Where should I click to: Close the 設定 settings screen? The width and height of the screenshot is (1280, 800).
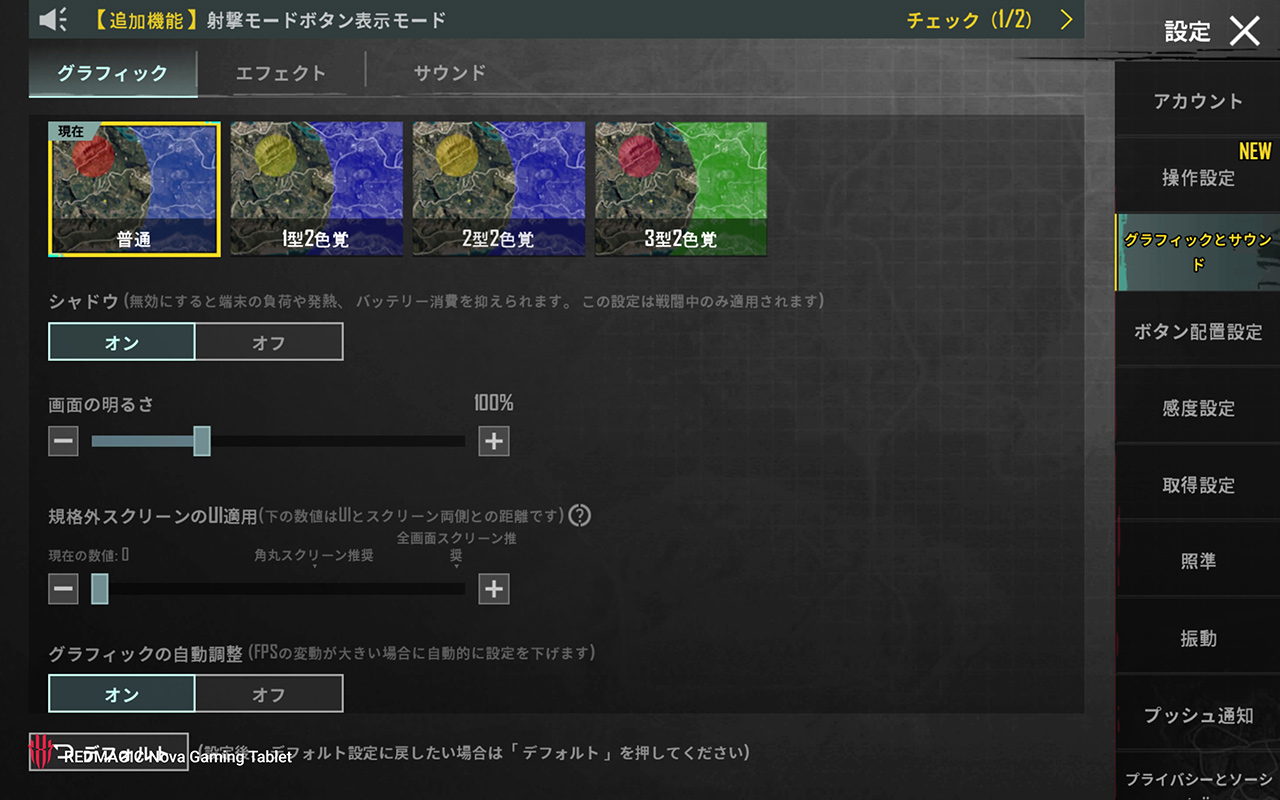pyautogui.click(x=1244, y=30)
